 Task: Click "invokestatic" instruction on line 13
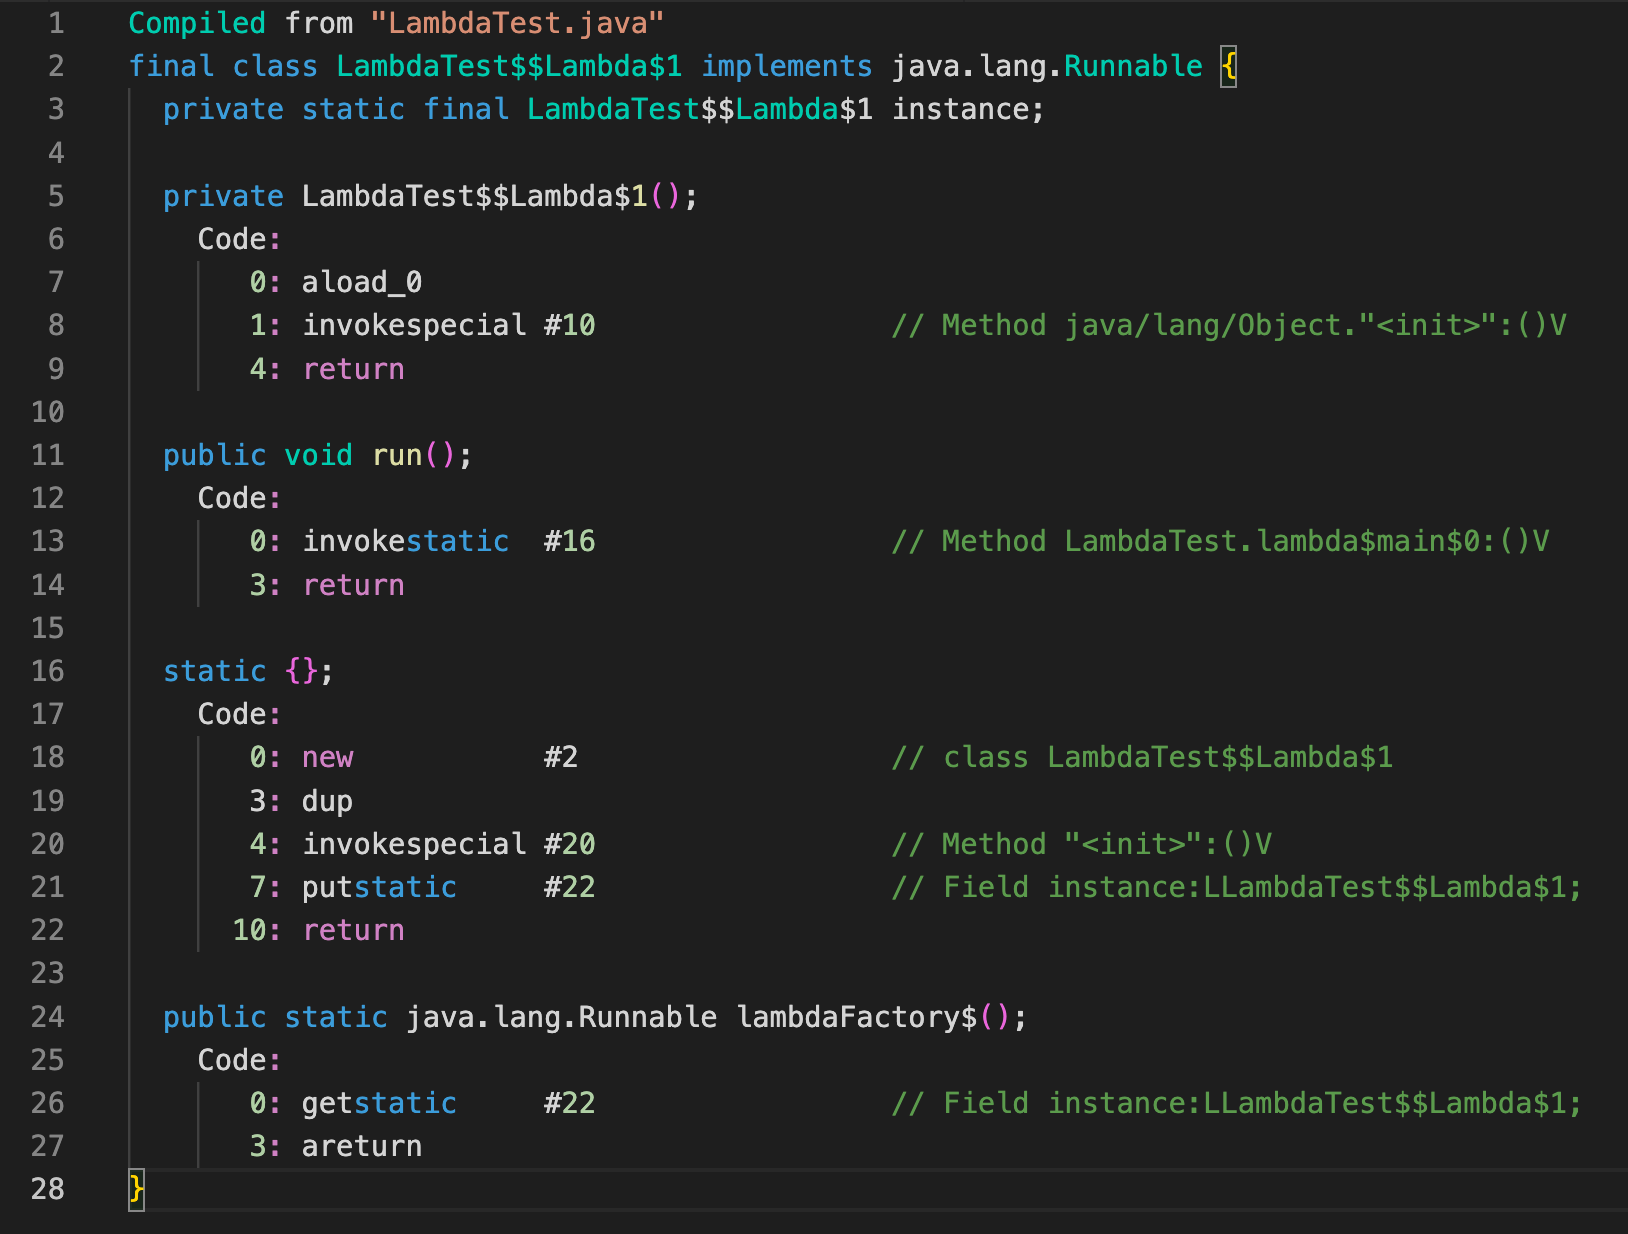(406, 541)
